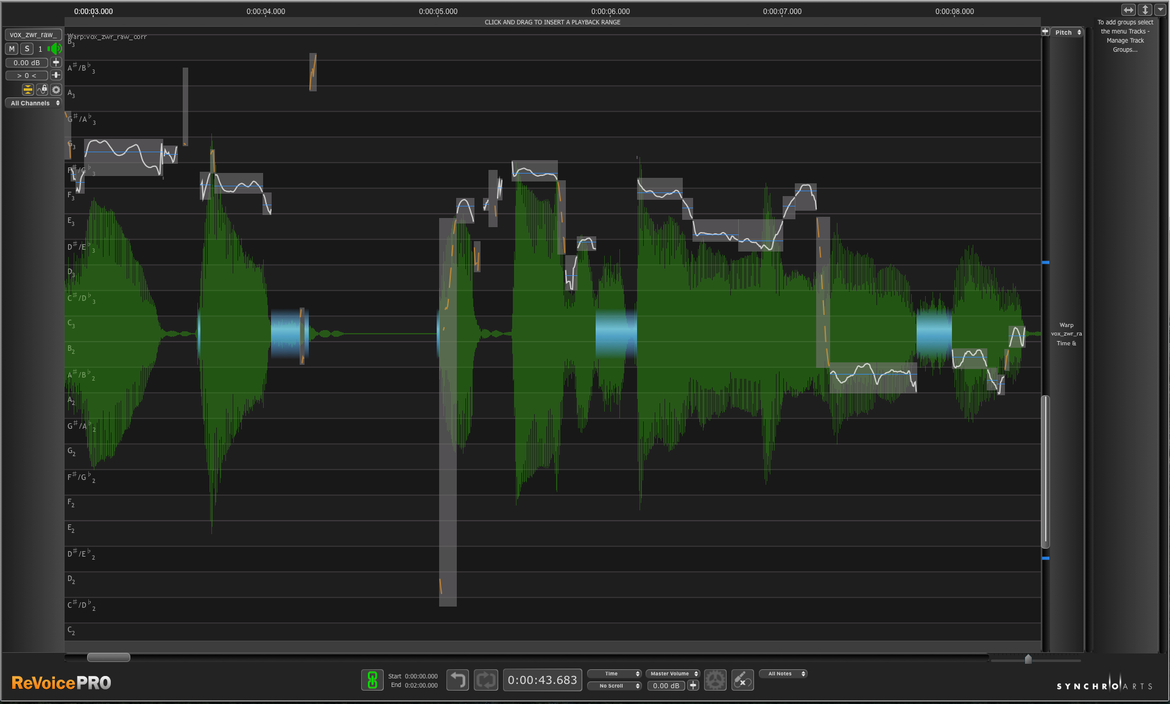Click the upper blue range marker on right edge
This screenshot has width=1170, height=704.
coord(1045,263)
